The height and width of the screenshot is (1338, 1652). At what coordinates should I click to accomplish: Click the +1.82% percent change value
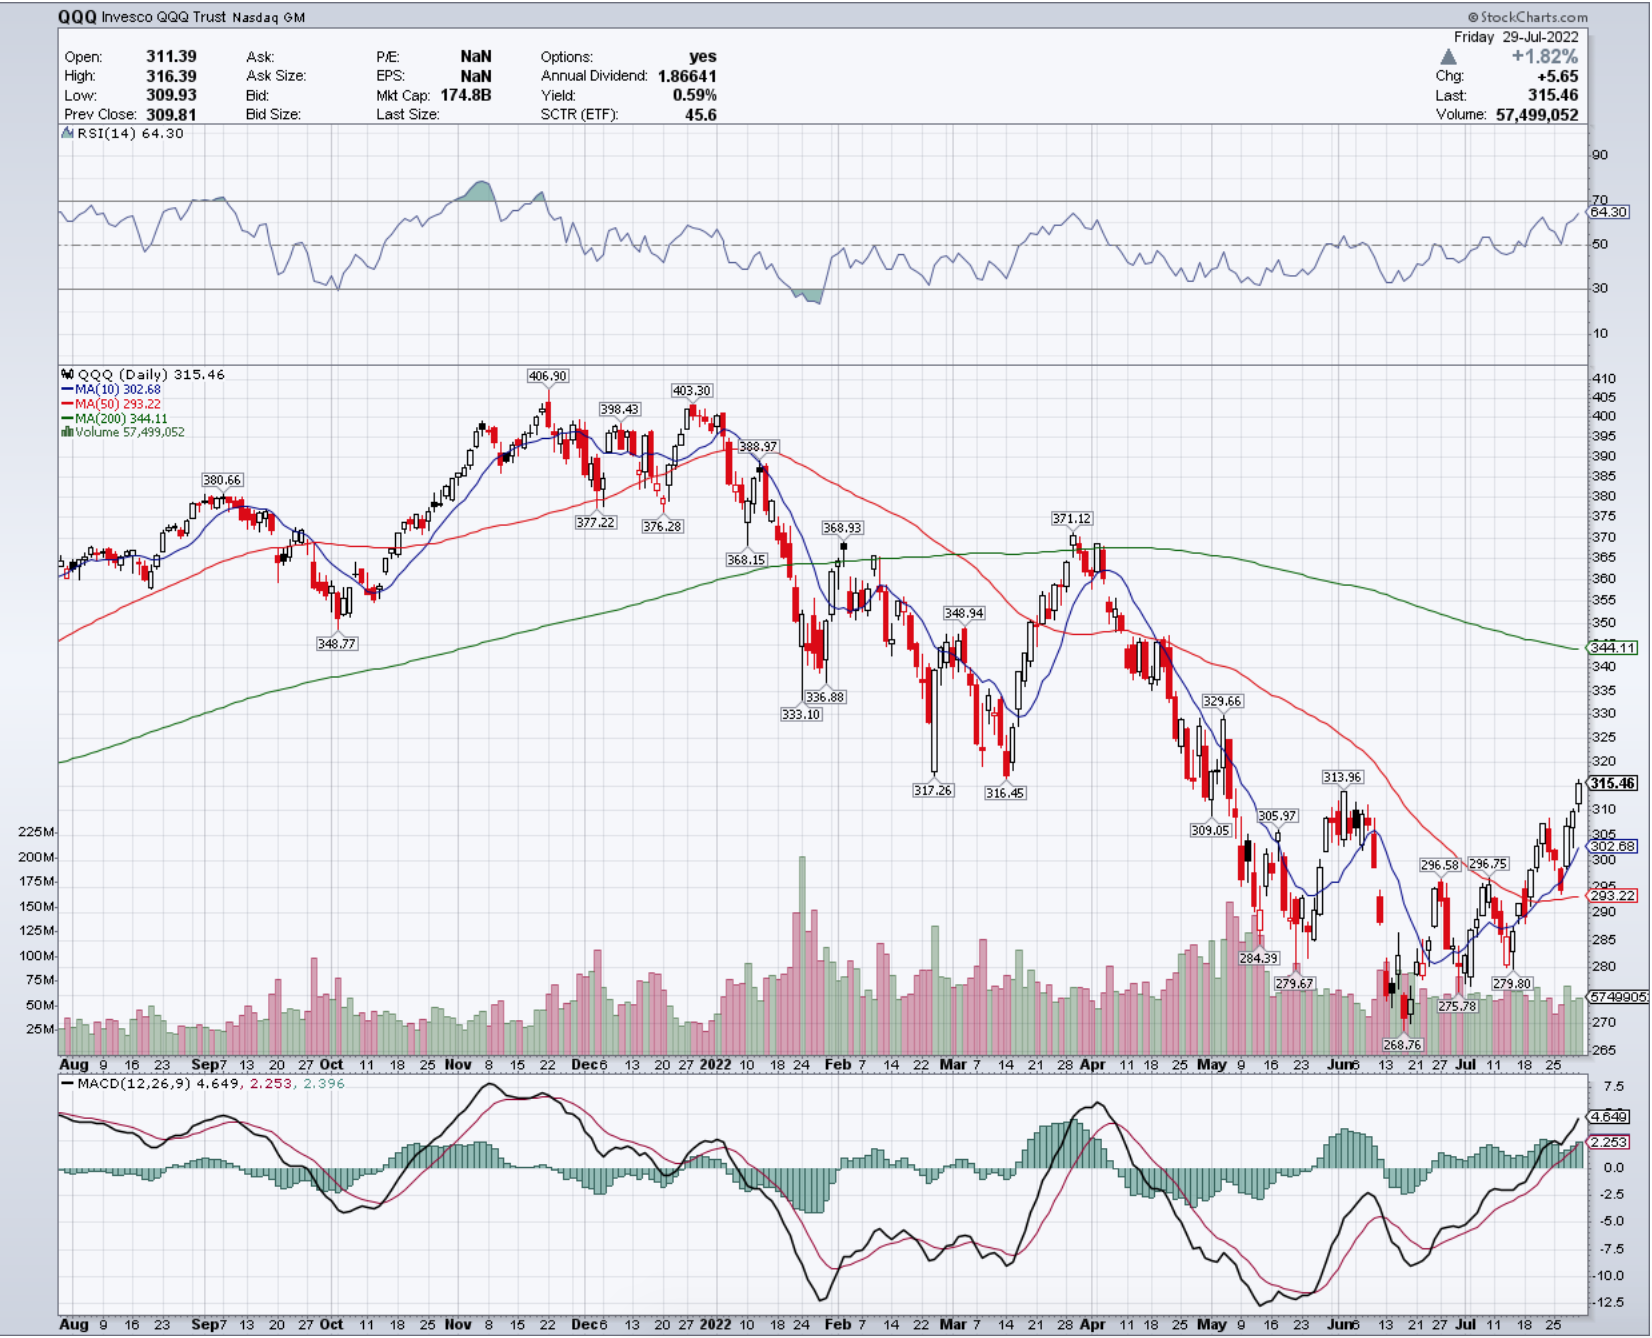coord(1544,57)
